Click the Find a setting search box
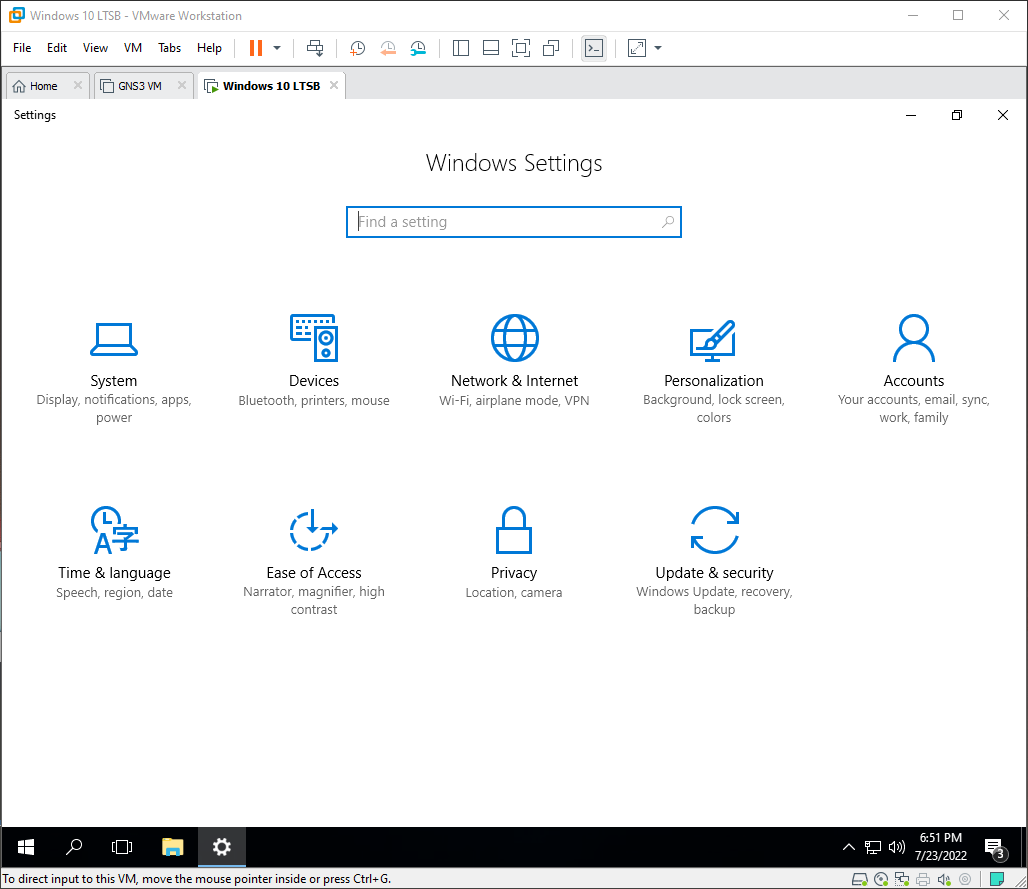The height and width of the screenshot is (889, 1028). [514, 222]
